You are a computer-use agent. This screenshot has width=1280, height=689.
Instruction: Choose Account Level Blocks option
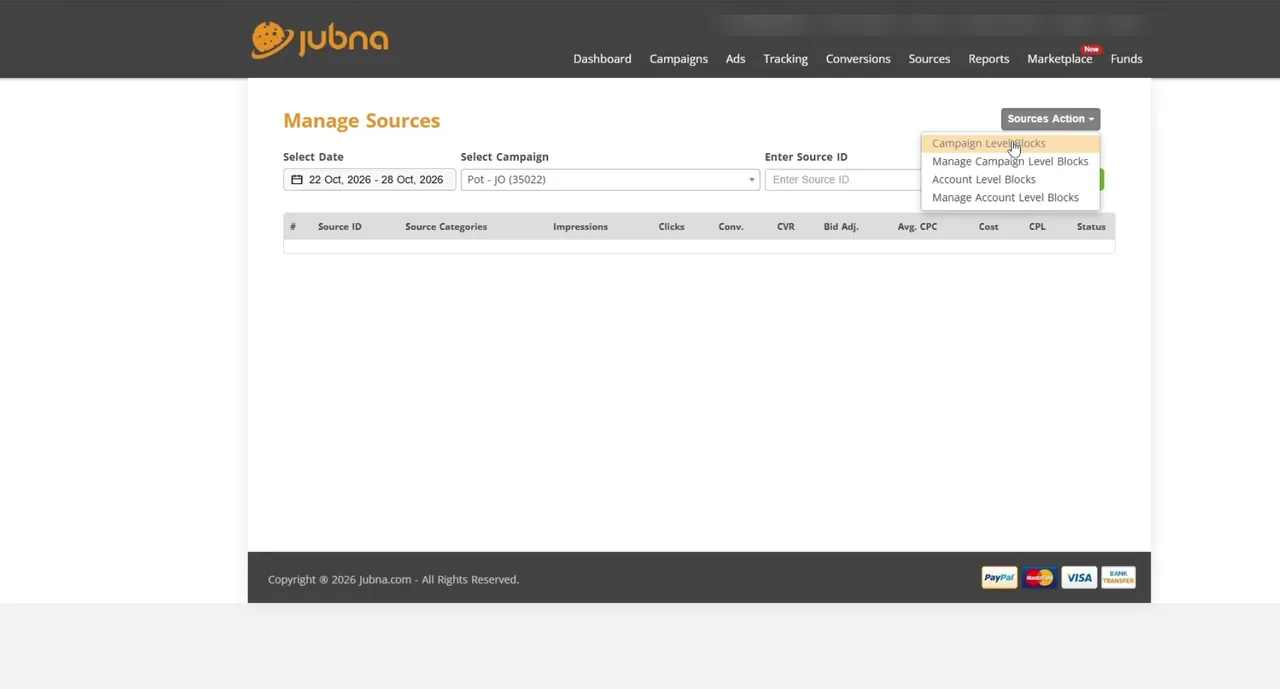coord(1010,179)
